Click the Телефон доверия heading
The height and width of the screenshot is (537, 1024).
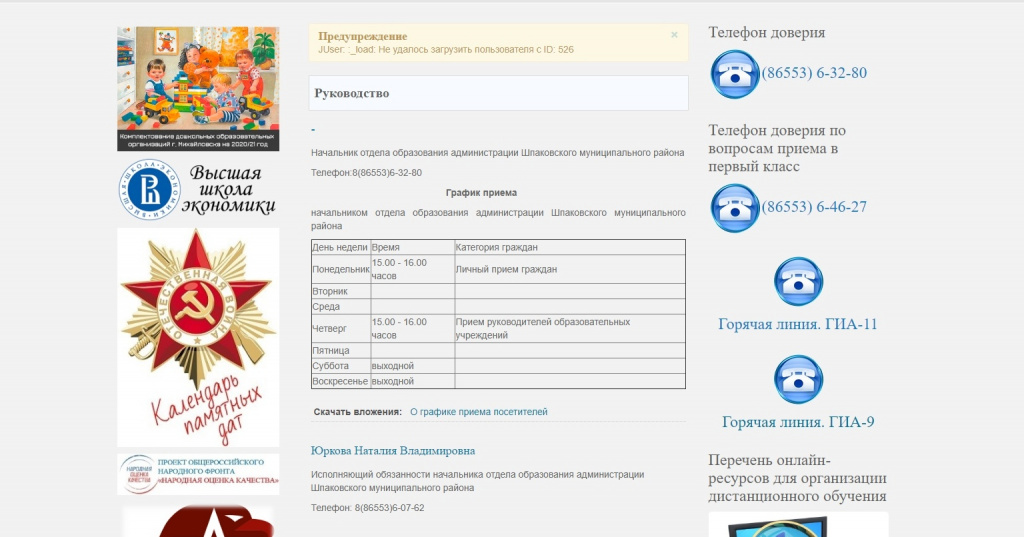pyautogui.click(x=767, y=33)
